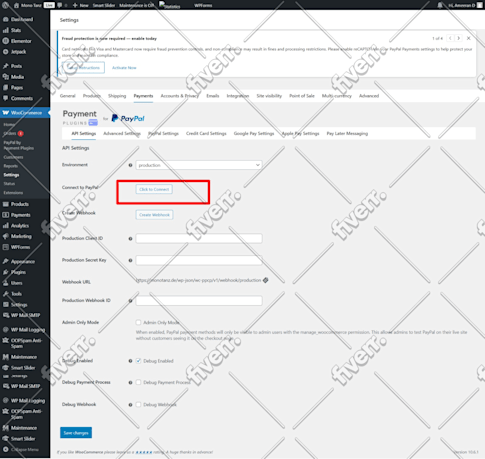Open the Marketing megaphone icon

(x=6, y=236)
